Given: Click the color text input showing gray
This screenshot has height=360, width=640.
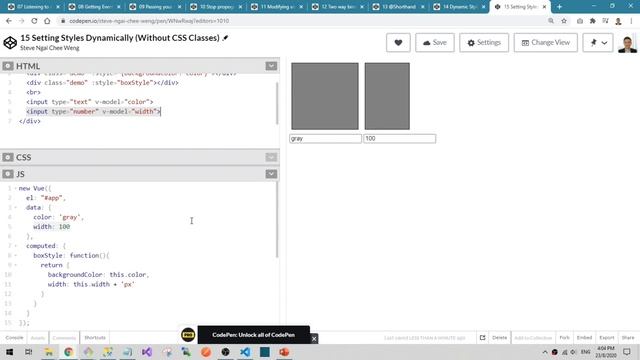Looking at the screenshot, I should click(x=325, y=139).
